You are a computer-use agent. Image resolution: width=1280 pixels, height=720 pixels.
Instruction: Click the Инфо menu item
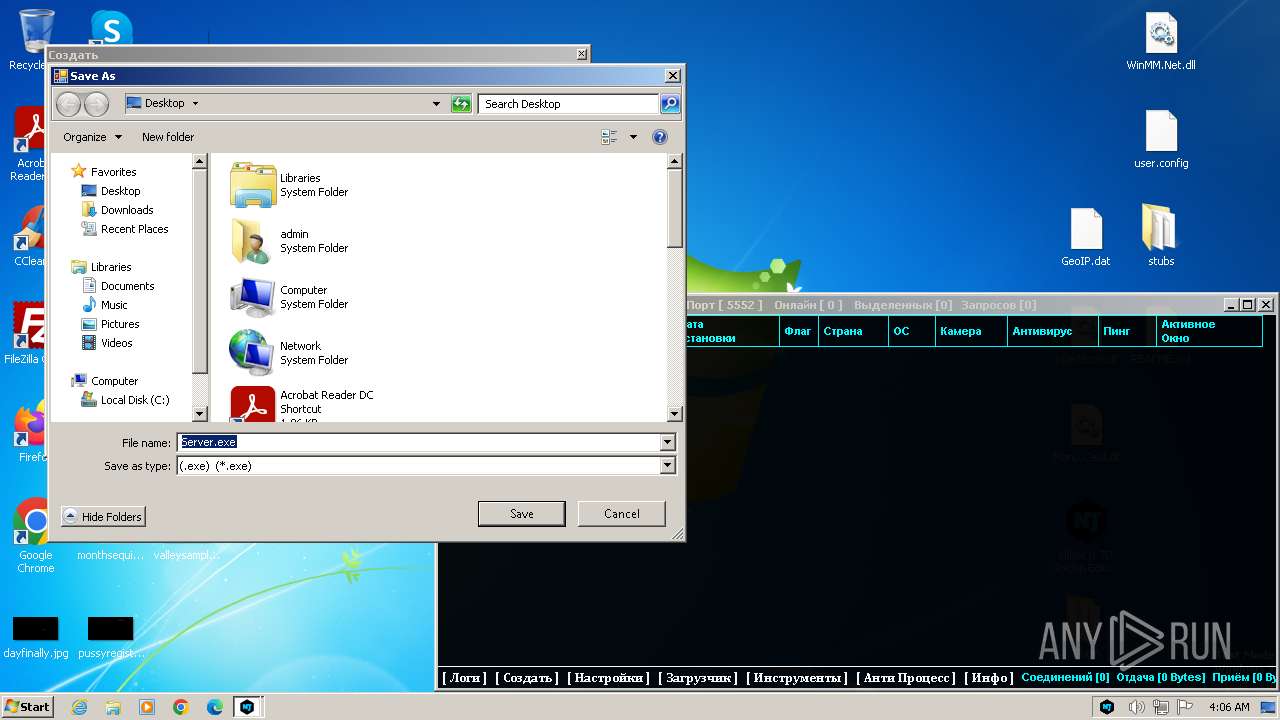pos(989,677)
